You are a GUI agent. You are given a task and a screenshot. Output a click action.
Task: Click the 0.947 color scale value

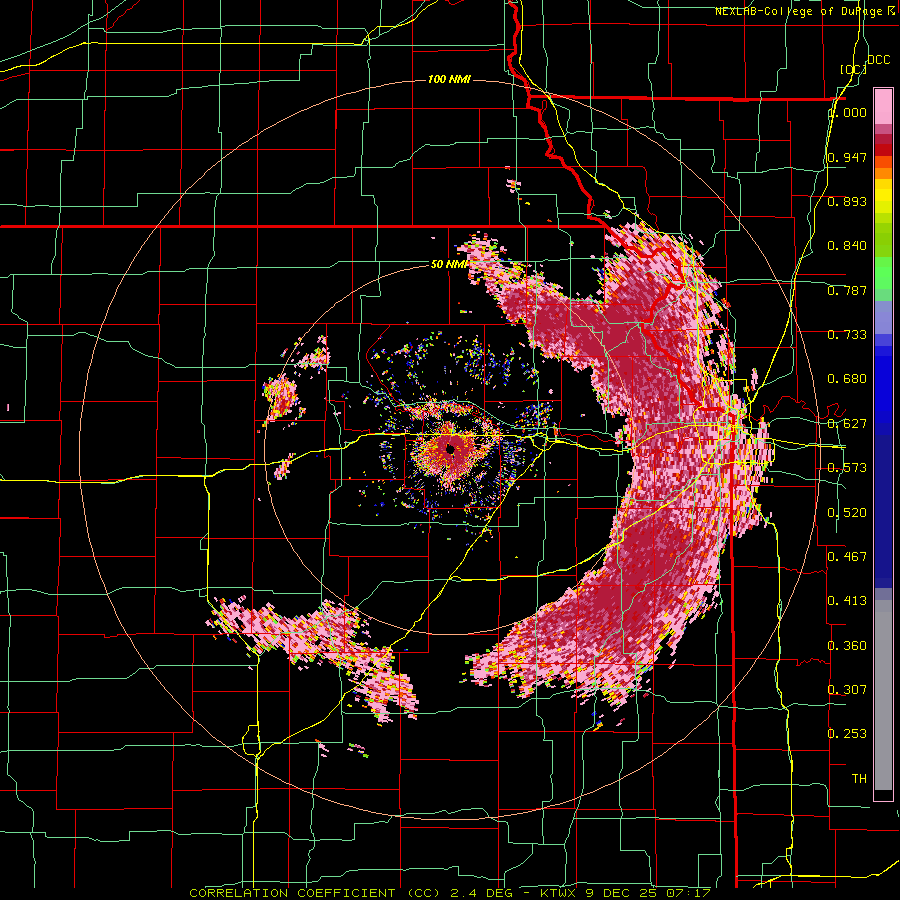[x=847, y=157]
